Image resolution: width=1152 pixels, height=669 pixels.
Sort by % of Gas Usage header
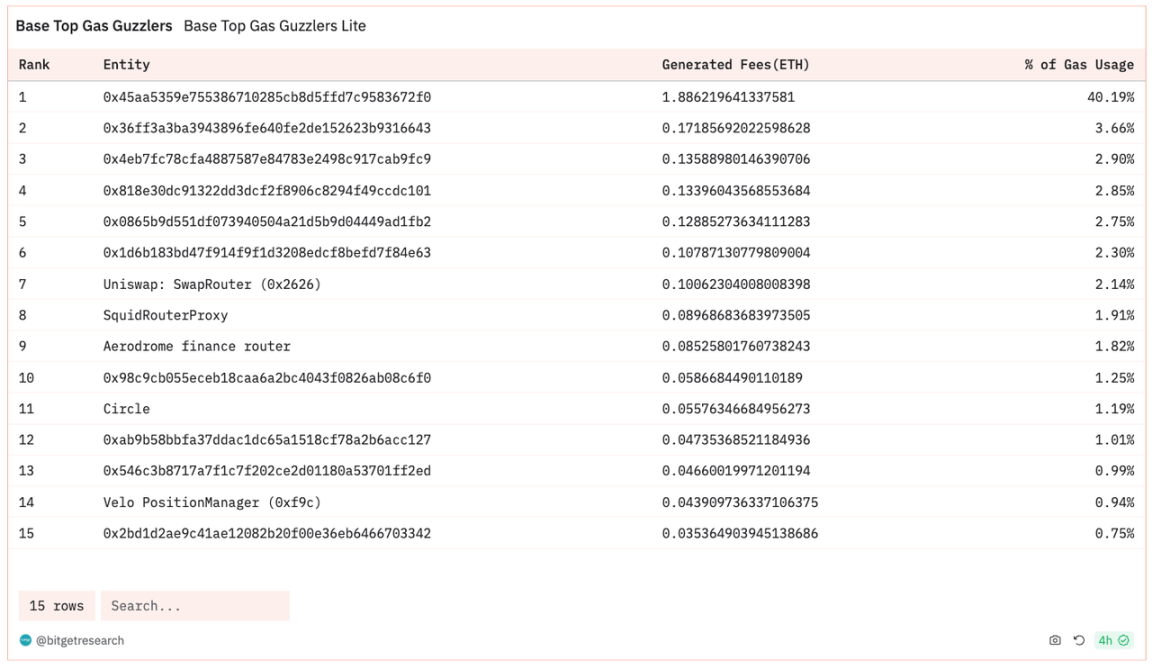pos(1079,65)
